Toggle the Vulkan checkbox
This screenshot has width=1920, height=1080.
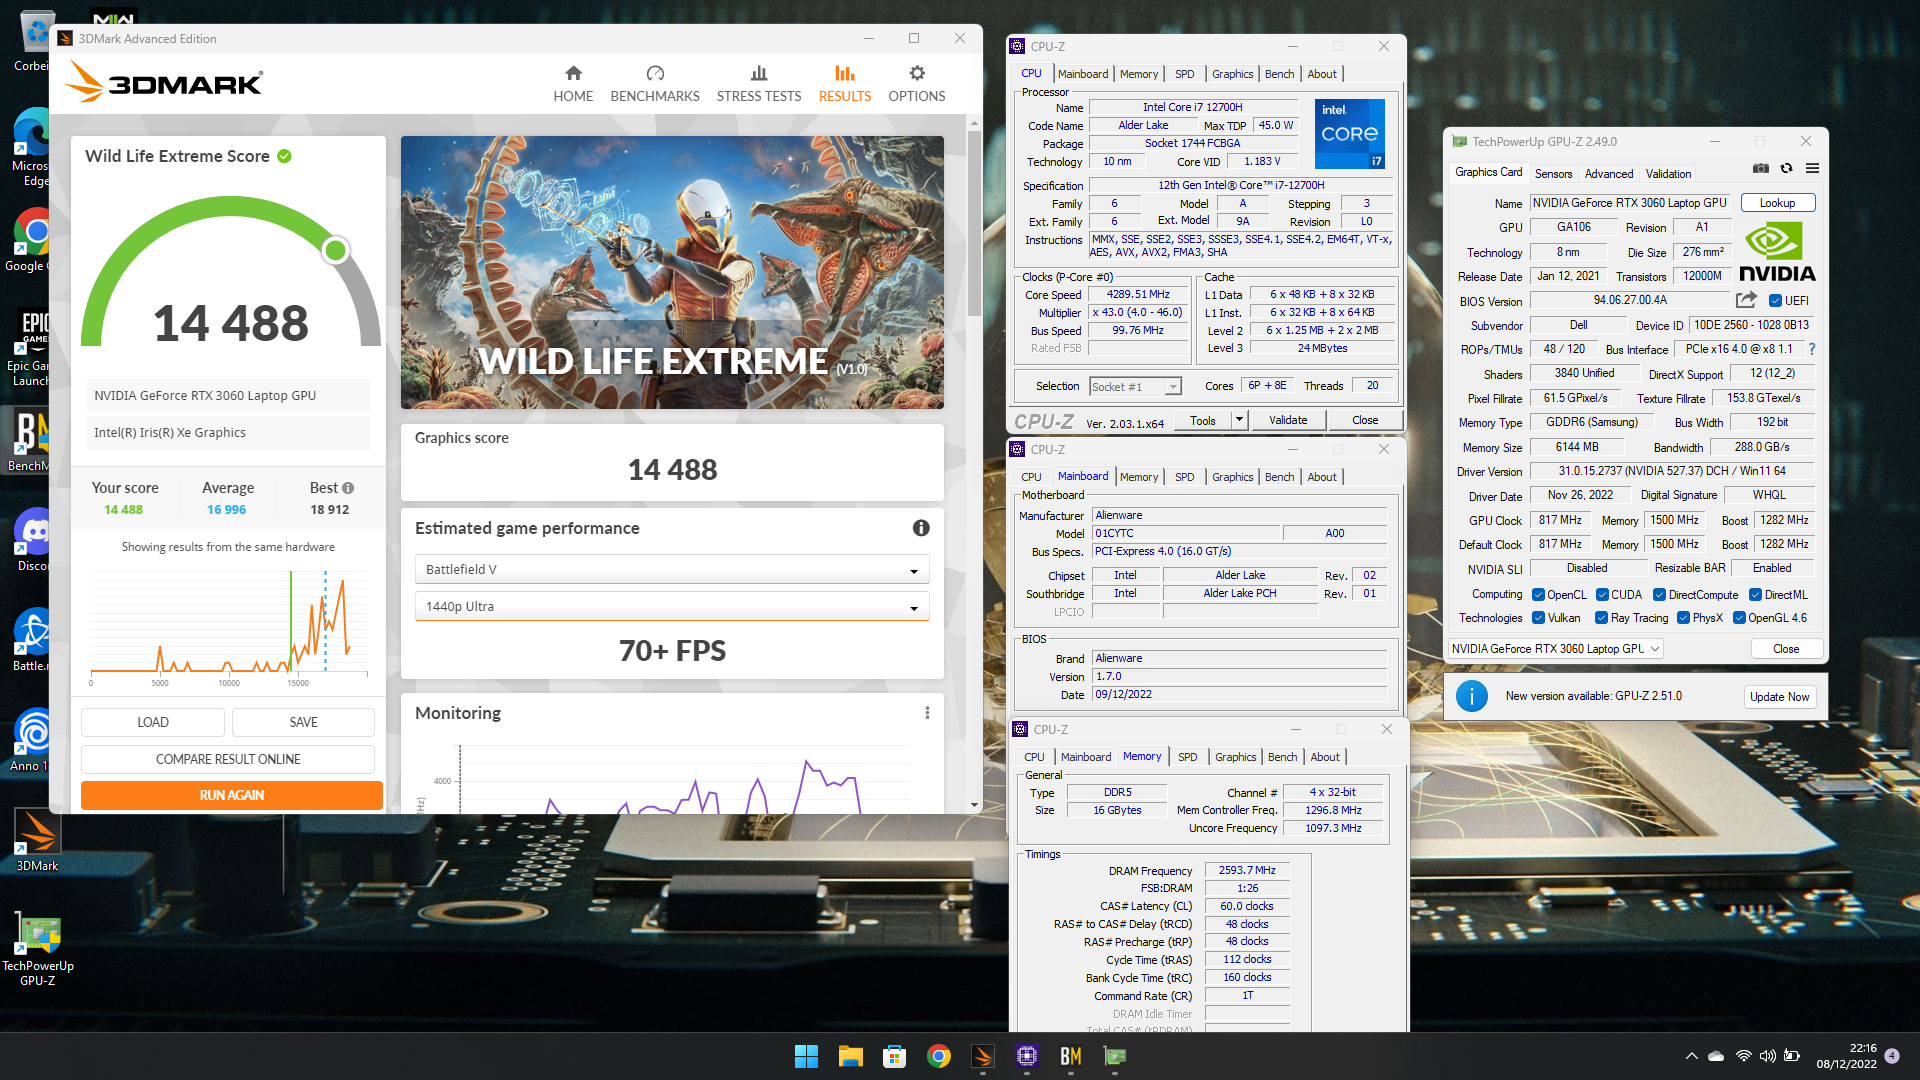[x=1539, y=618]
